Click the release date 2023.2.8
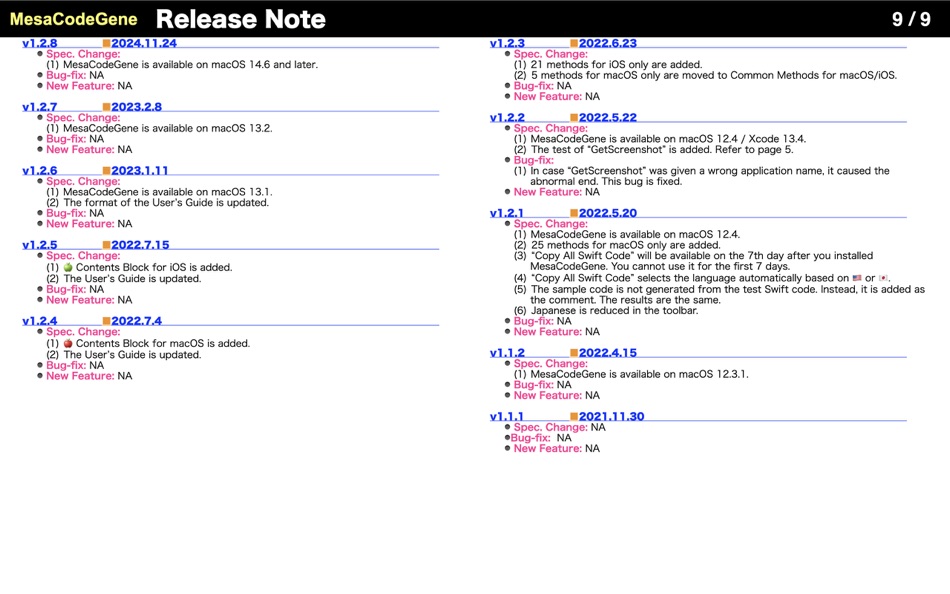Screen dimensions: 950x594 click(x=136, y=107)
